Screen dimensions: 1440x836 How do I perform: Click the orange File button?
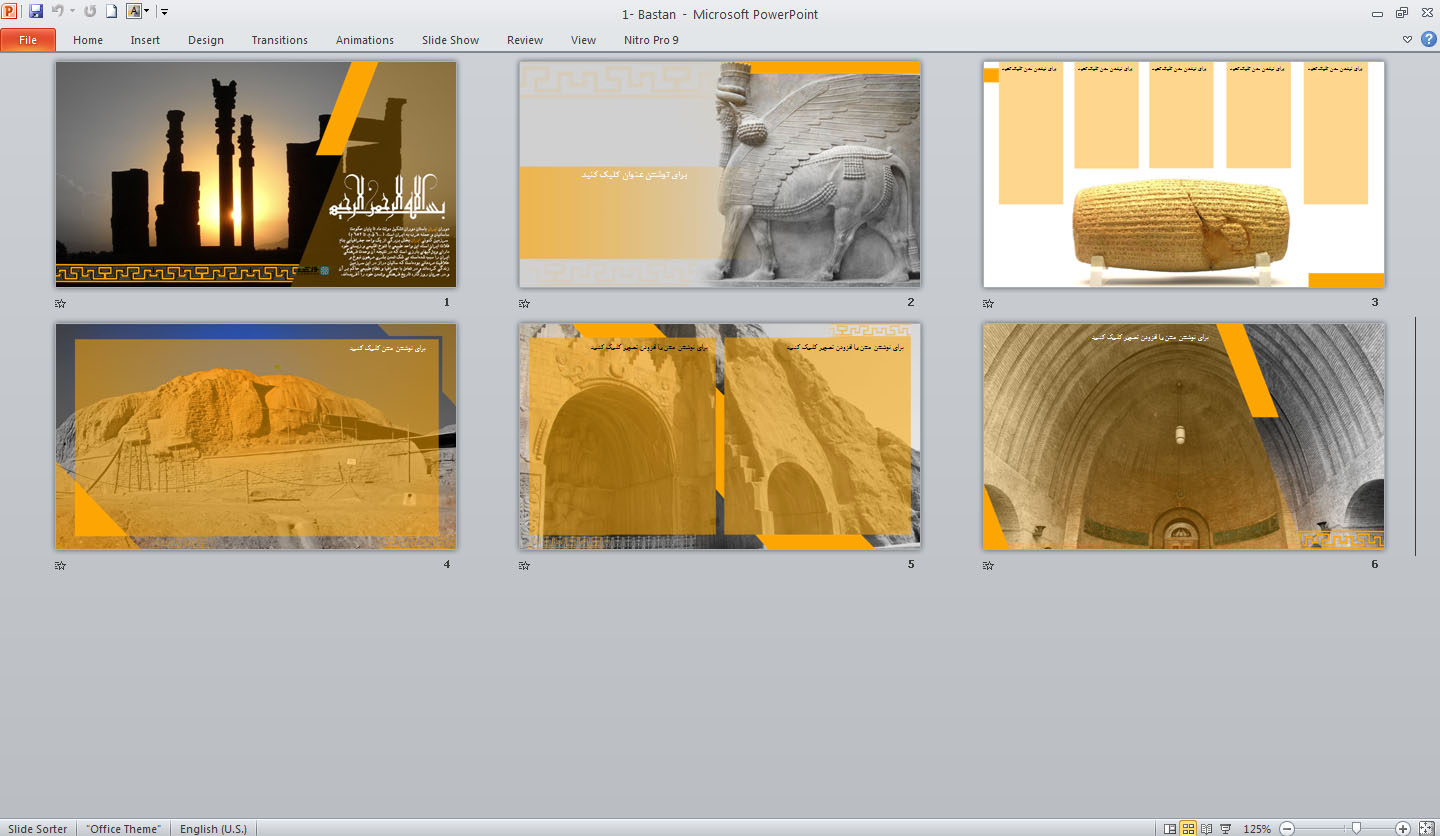pos(28,40)
